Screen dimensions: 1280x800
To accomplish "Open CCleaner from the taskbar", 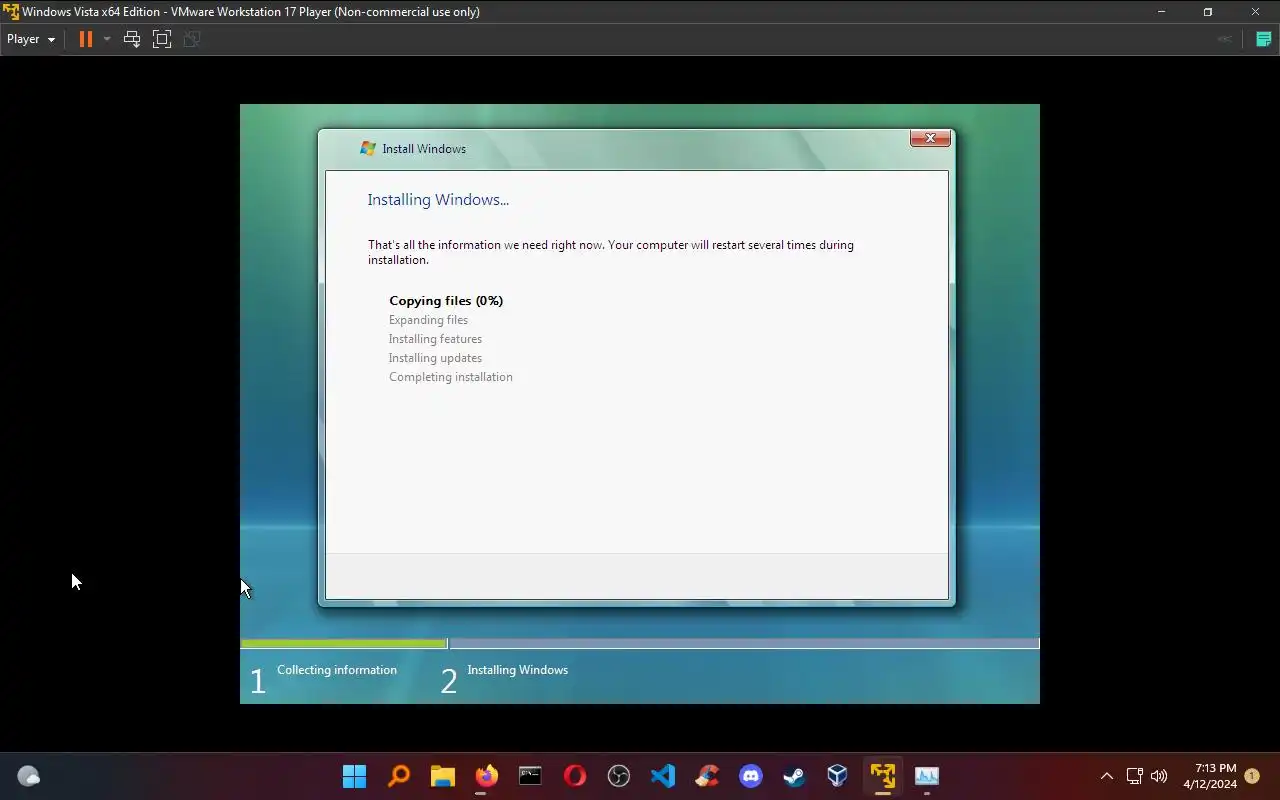I will pyautogui.click(x=706, y=776).
